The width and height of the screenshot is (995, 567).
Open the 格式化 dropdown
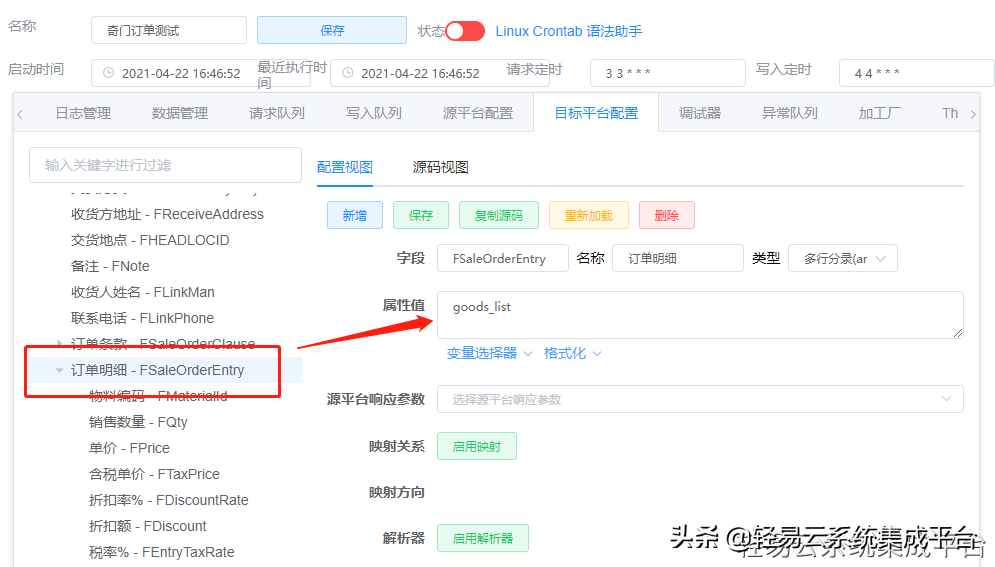tap(572, 353)
